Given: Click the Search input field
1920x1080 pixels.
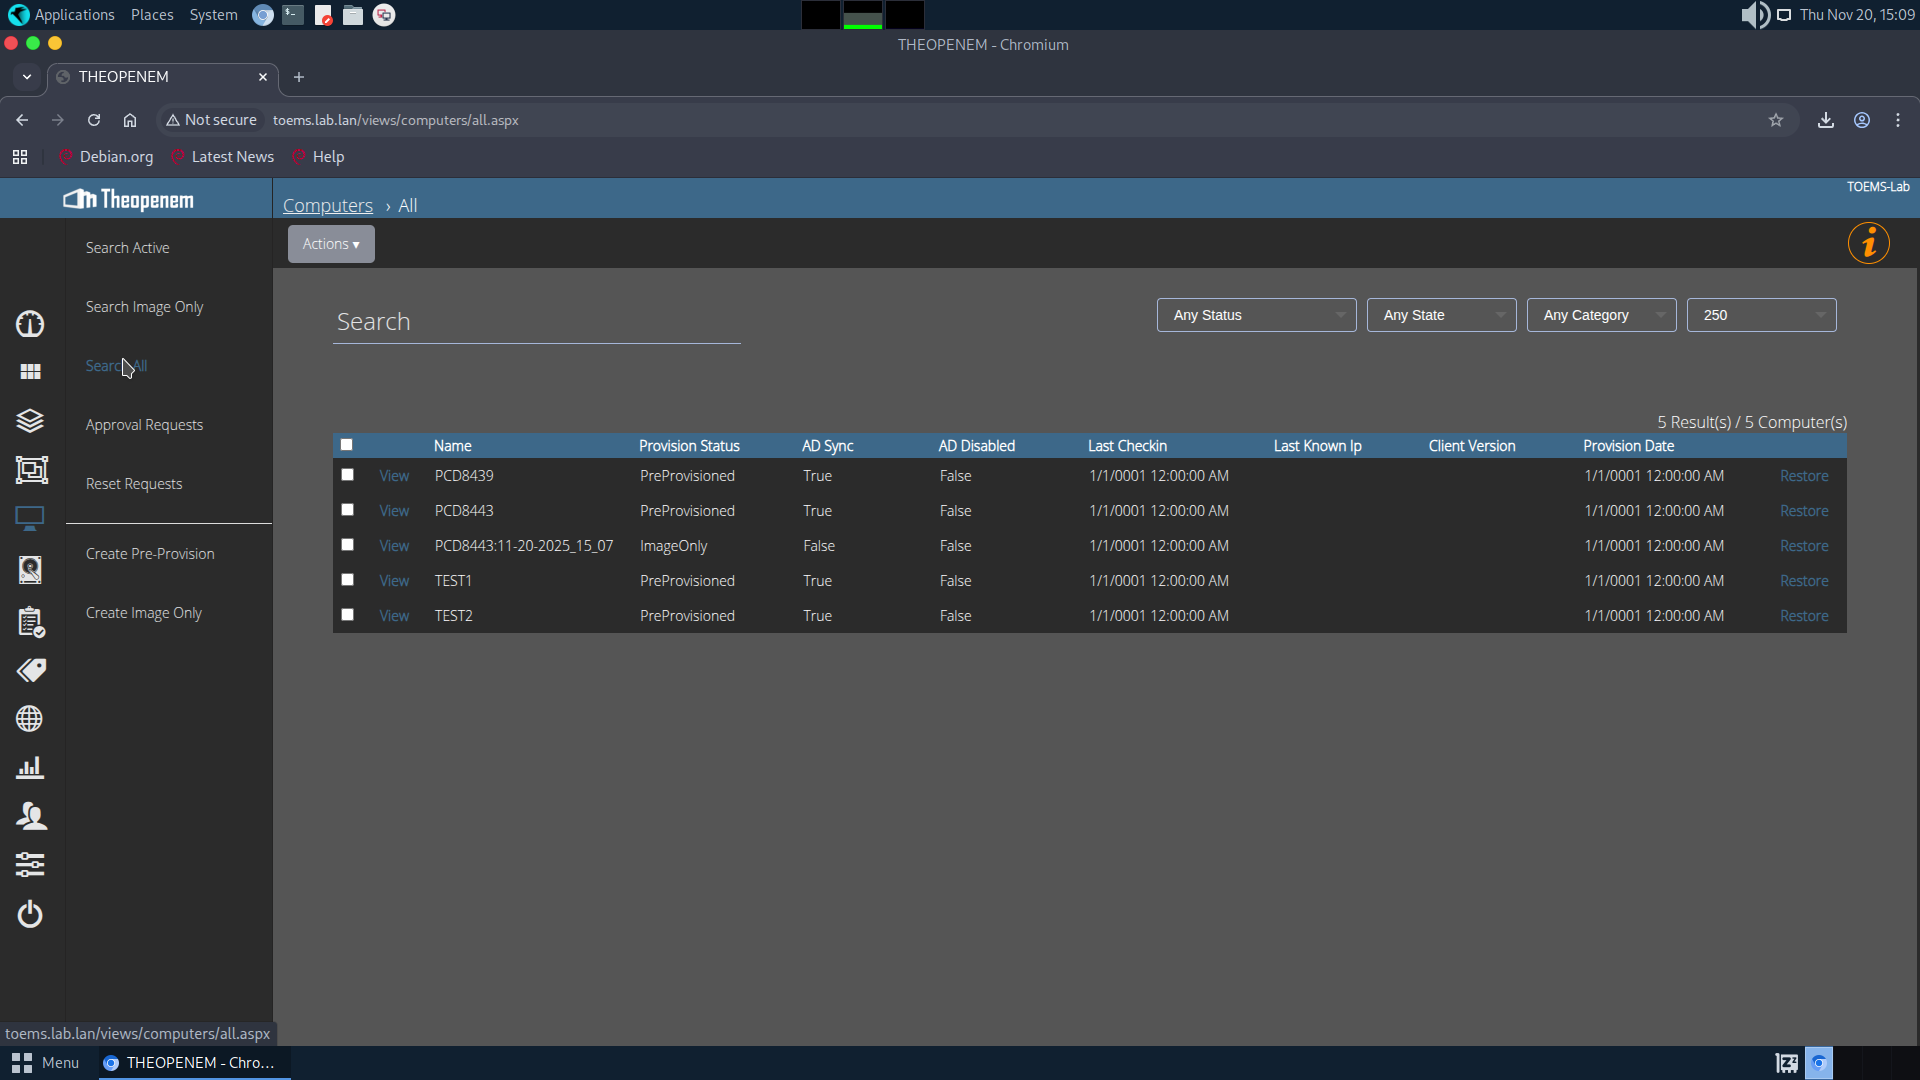Looking at the screenshot, I should (x=536, y=322).
